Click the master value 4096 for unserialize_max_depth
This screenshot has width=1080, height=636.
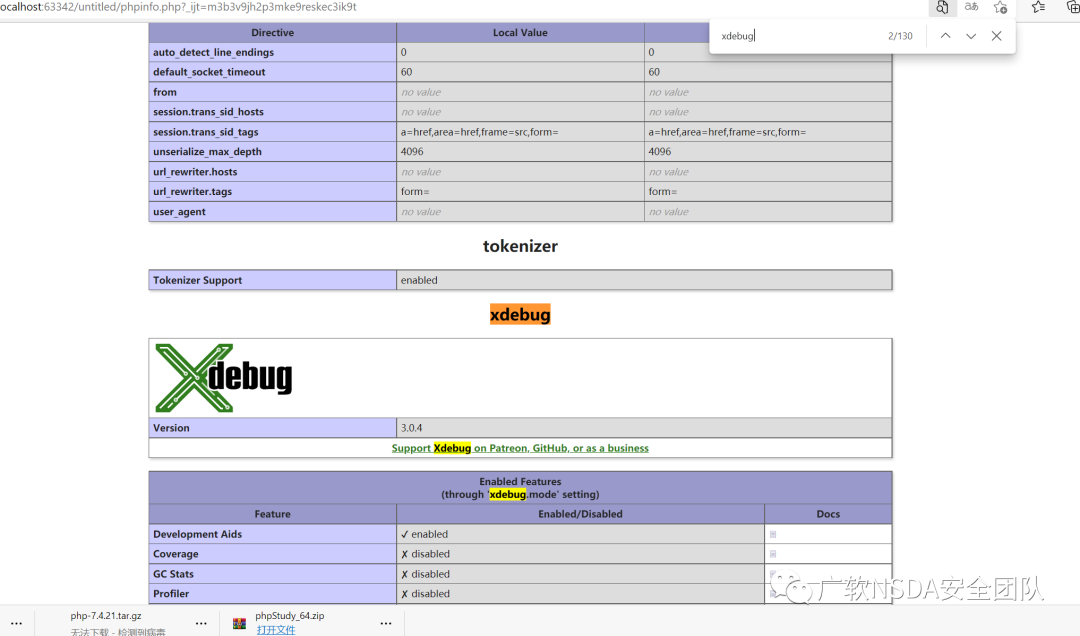[x=660, y=152]
